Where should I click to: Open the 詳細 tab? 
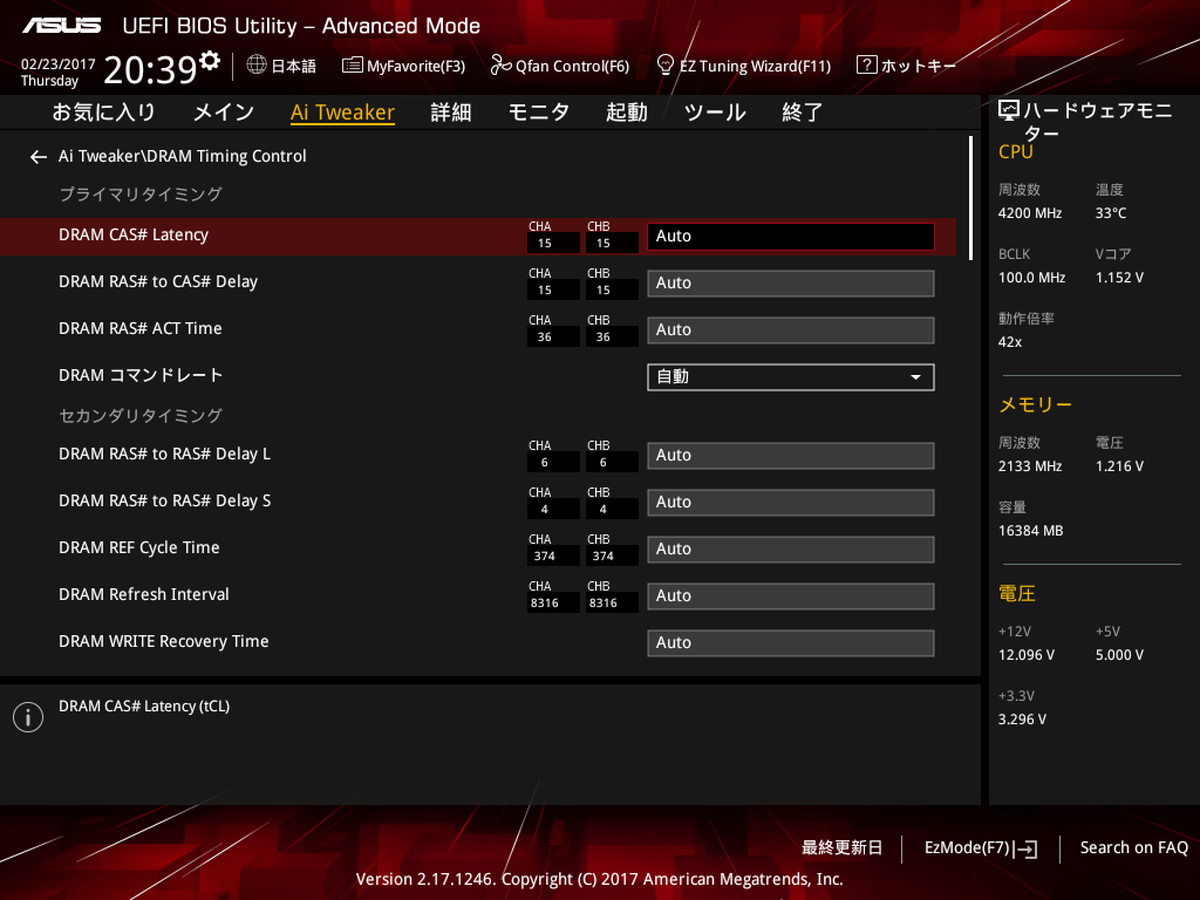[451, 112]
